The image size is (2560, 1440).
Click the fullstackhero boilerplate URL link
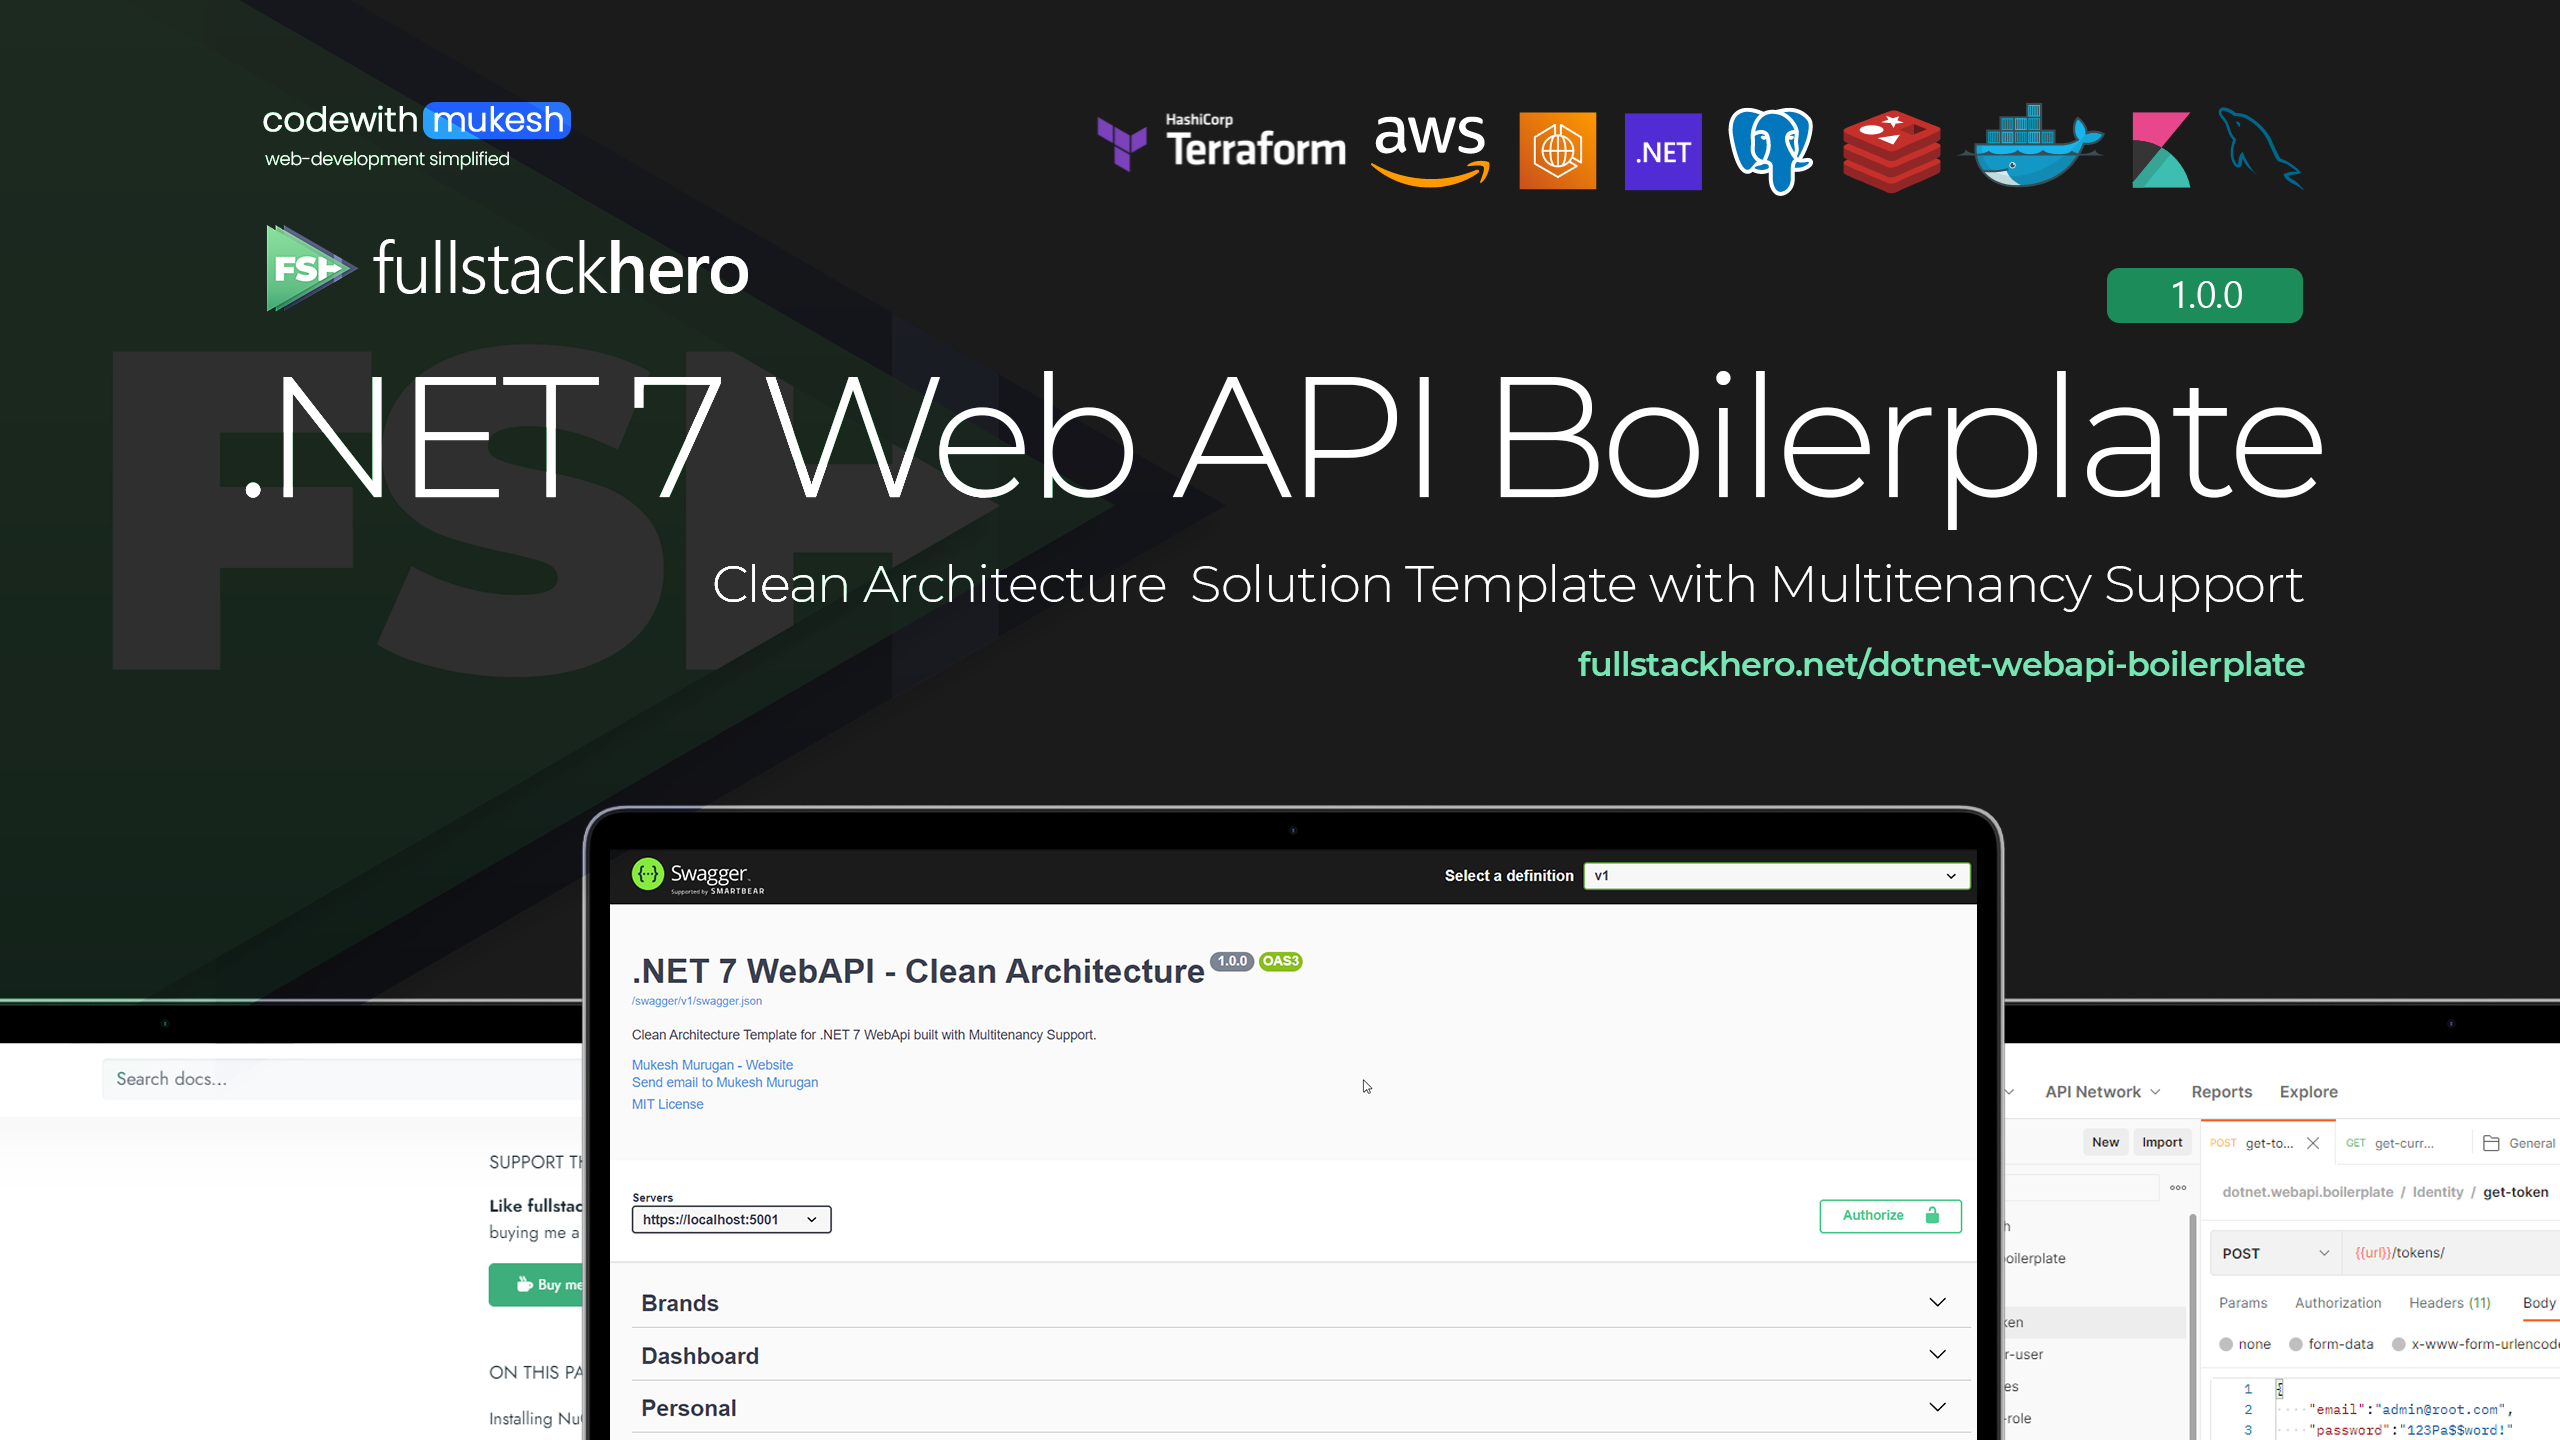(x=1934, y=665)
